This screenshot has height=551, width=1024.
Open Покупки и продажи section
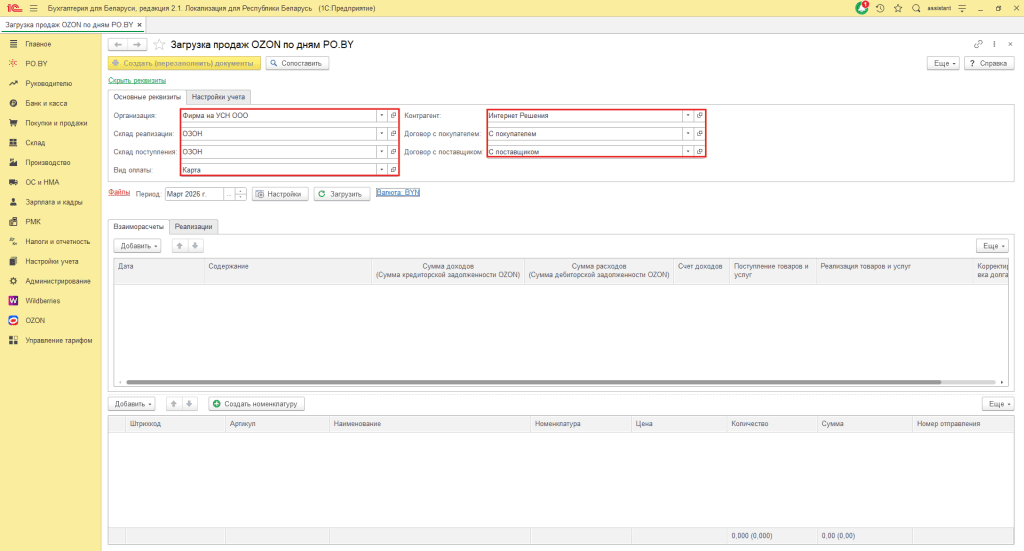click(x=56, y=123)
